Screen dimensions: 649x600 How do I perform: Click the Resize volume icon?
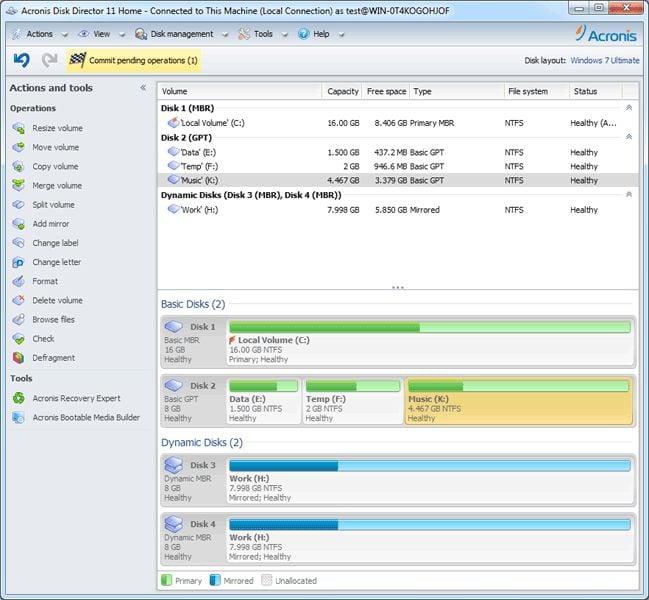pos(19,128)
